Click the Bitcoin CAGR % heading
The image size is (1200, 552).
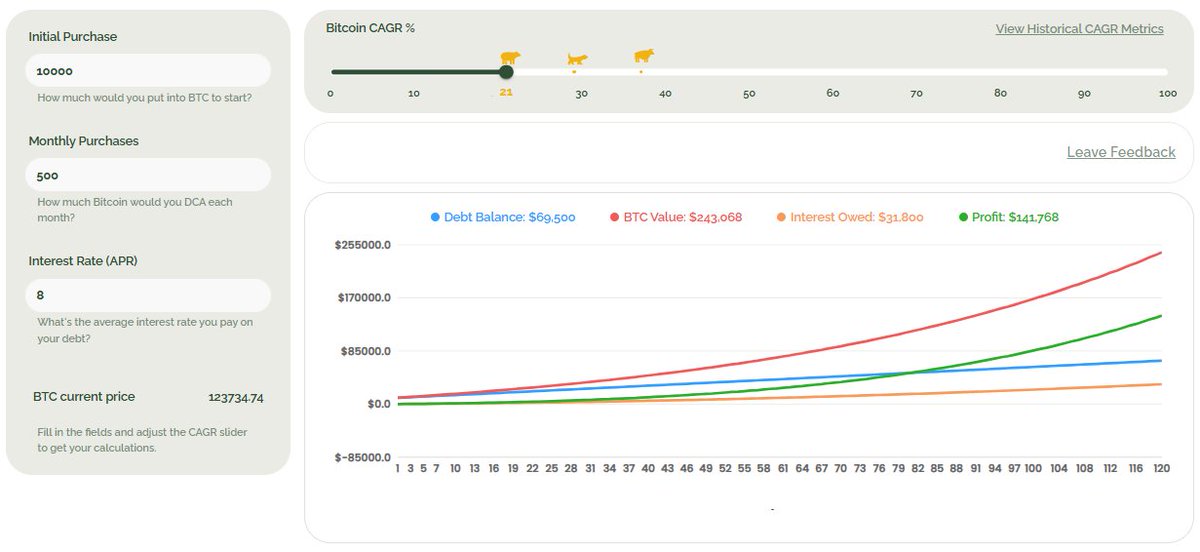[x=370, y=28]
